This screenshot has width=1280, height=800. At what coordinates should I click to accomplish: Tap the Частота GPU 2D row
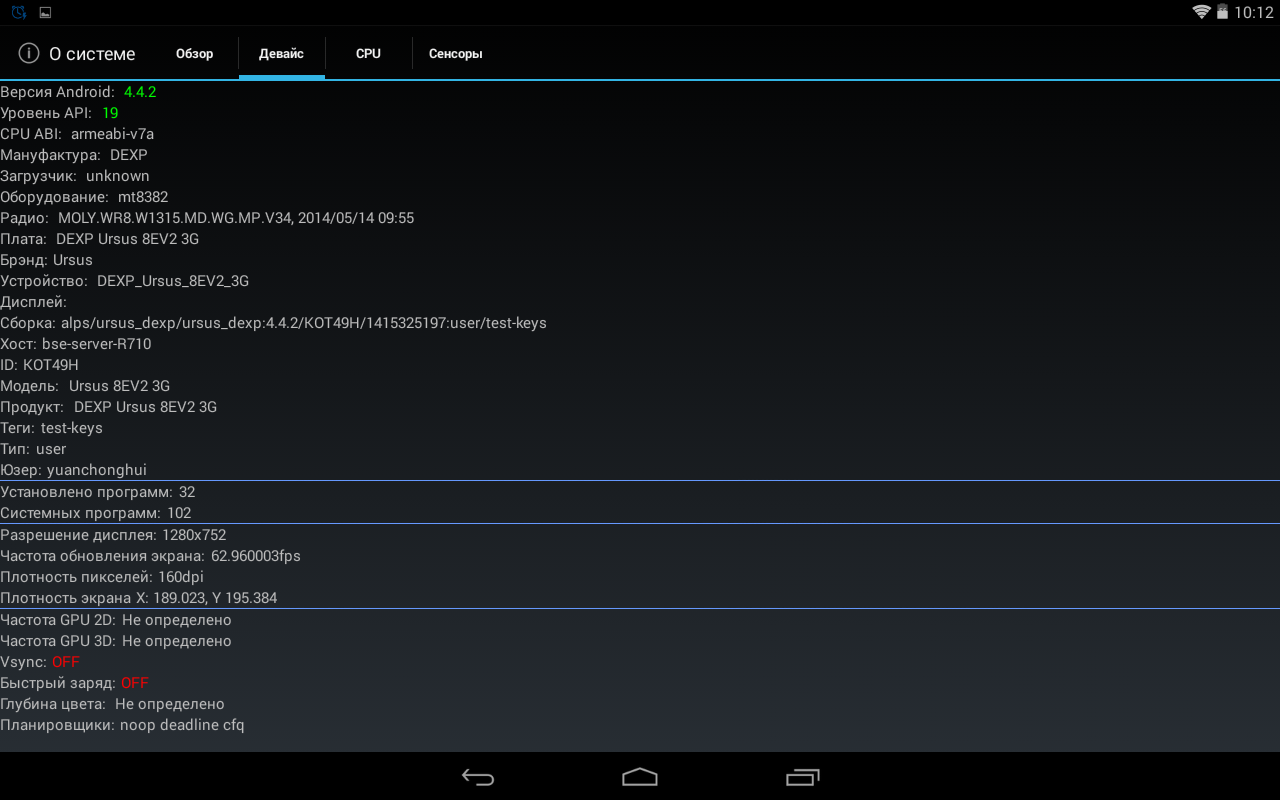point(640,620)
